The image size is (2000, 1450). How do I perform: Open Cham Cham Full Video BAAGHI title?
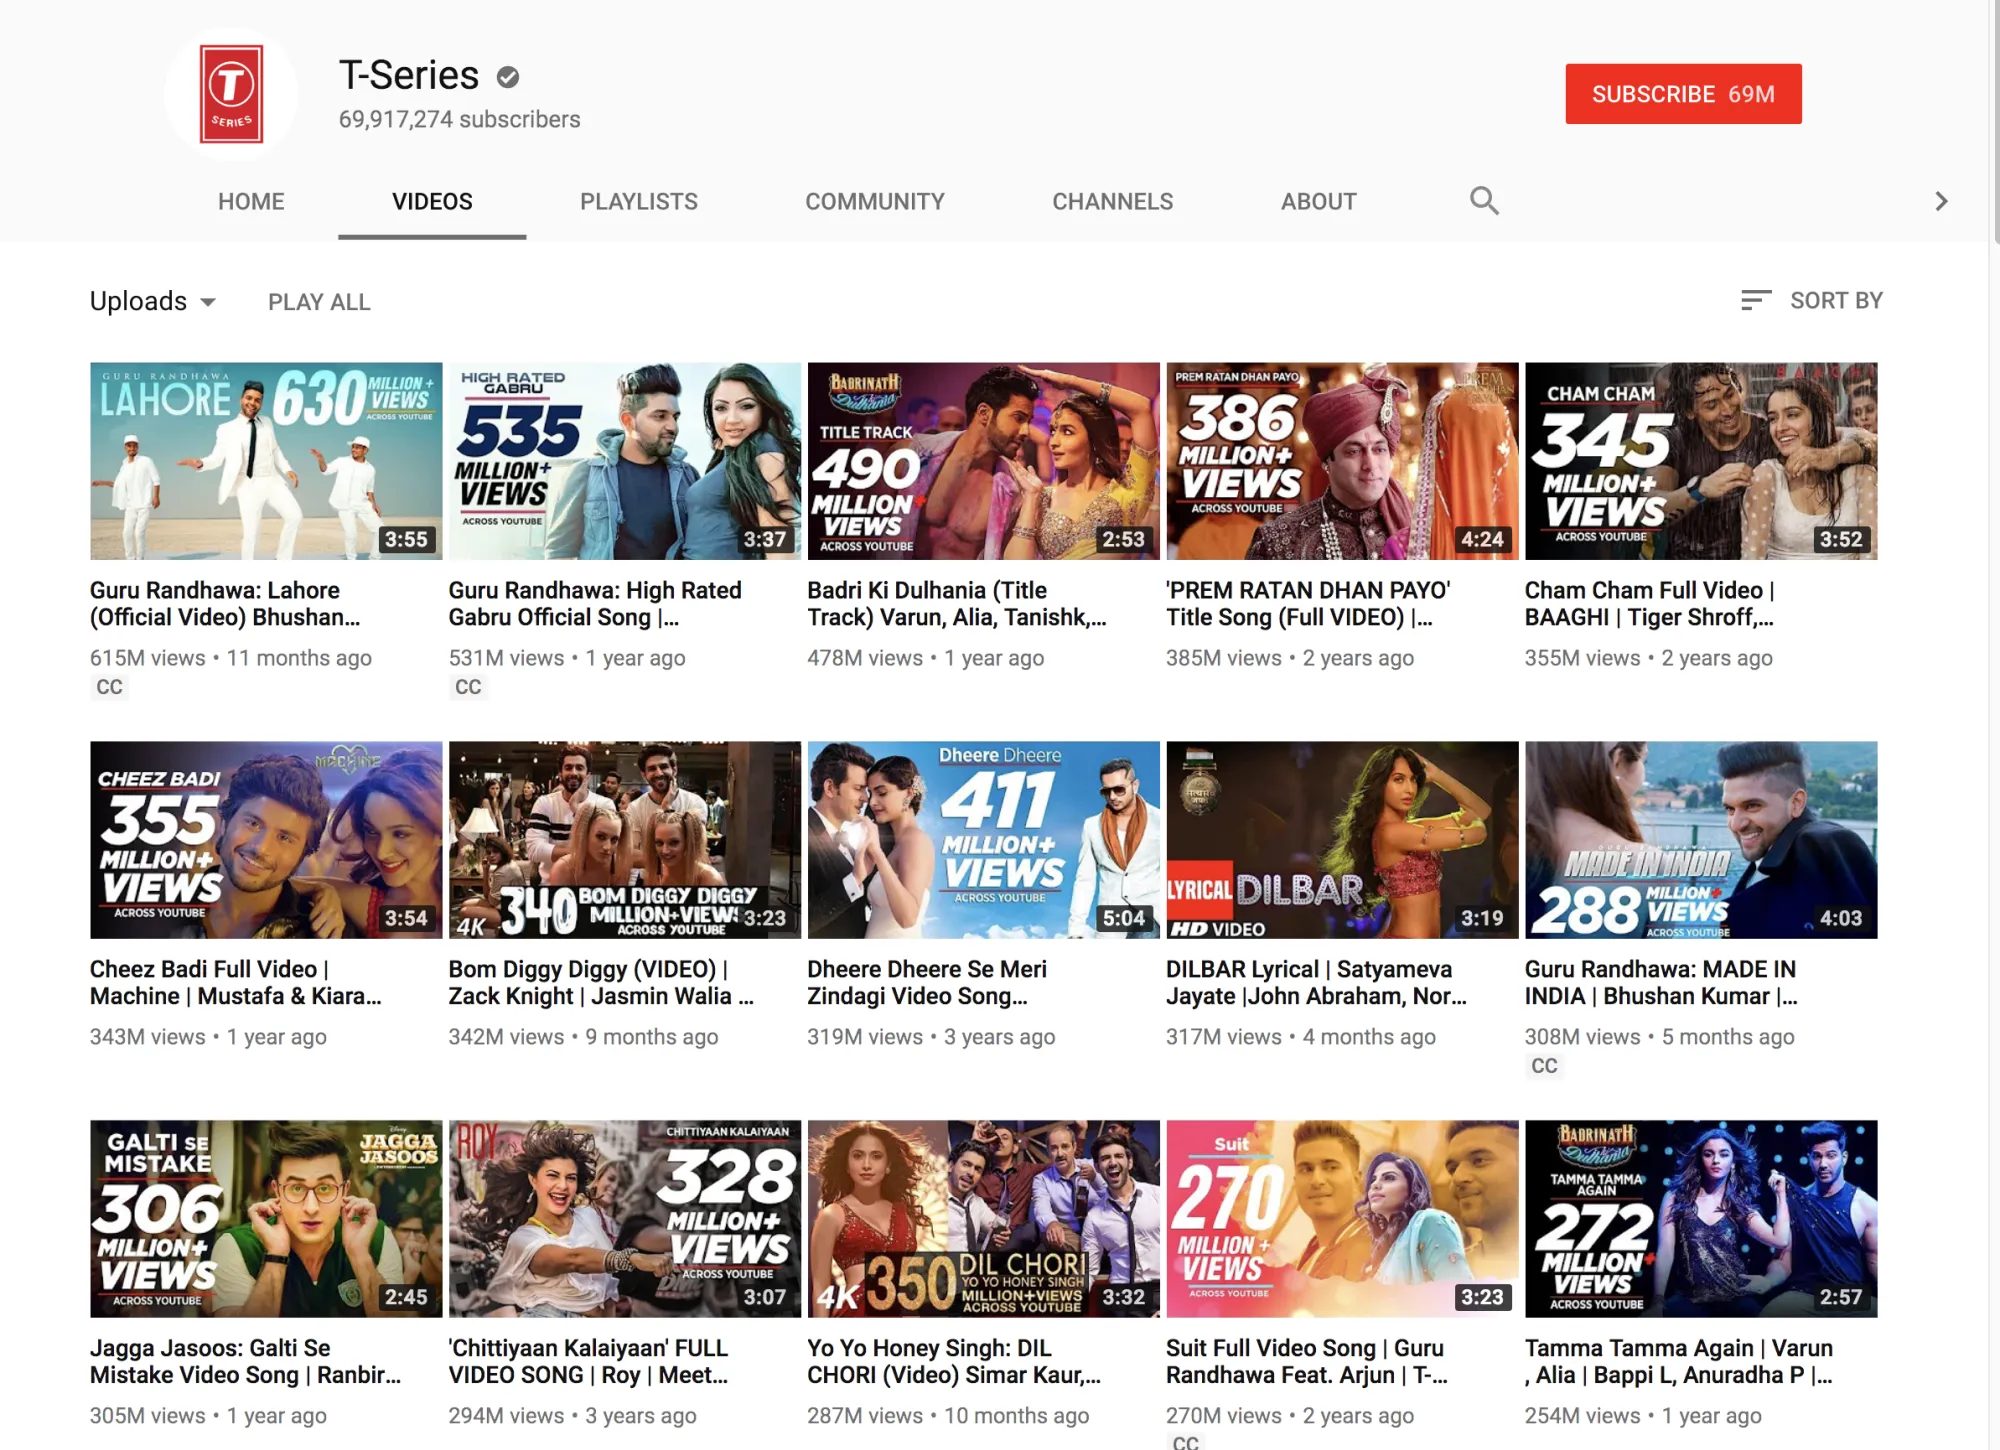[1650, 604]
